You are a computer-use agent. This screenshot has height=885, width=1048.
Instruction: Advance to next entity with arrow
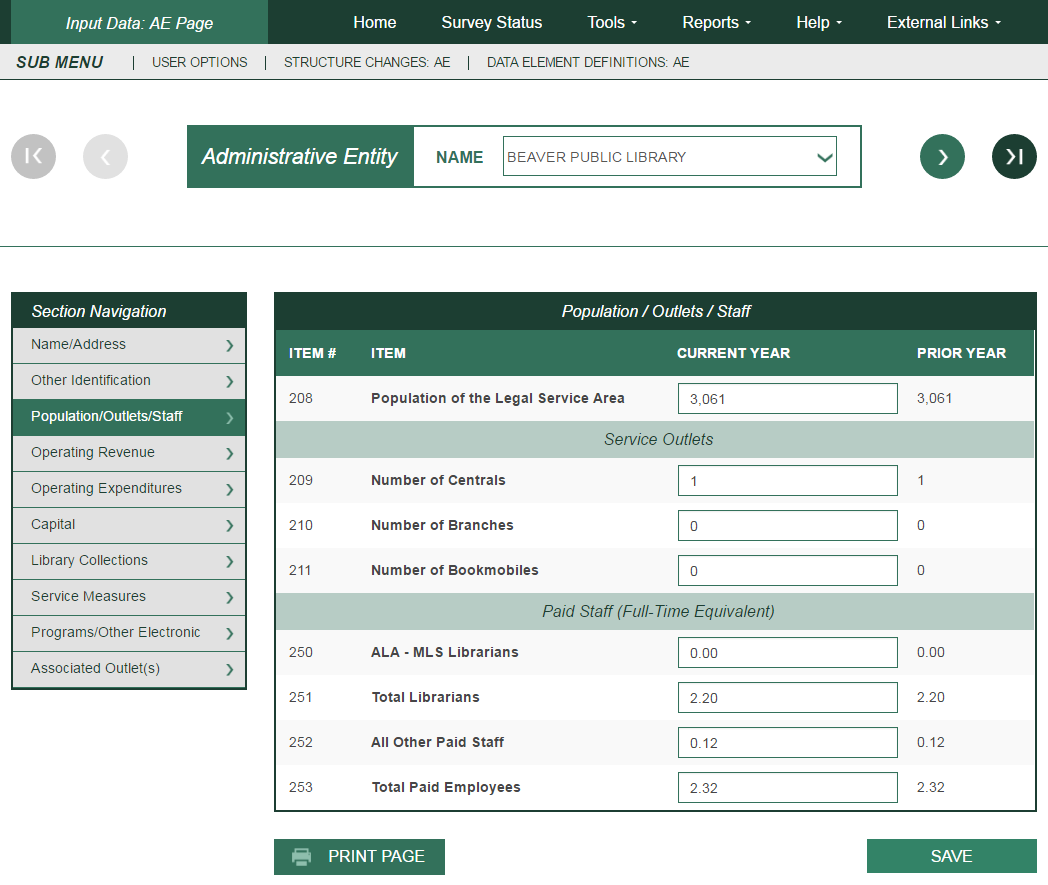coord(942,156)
